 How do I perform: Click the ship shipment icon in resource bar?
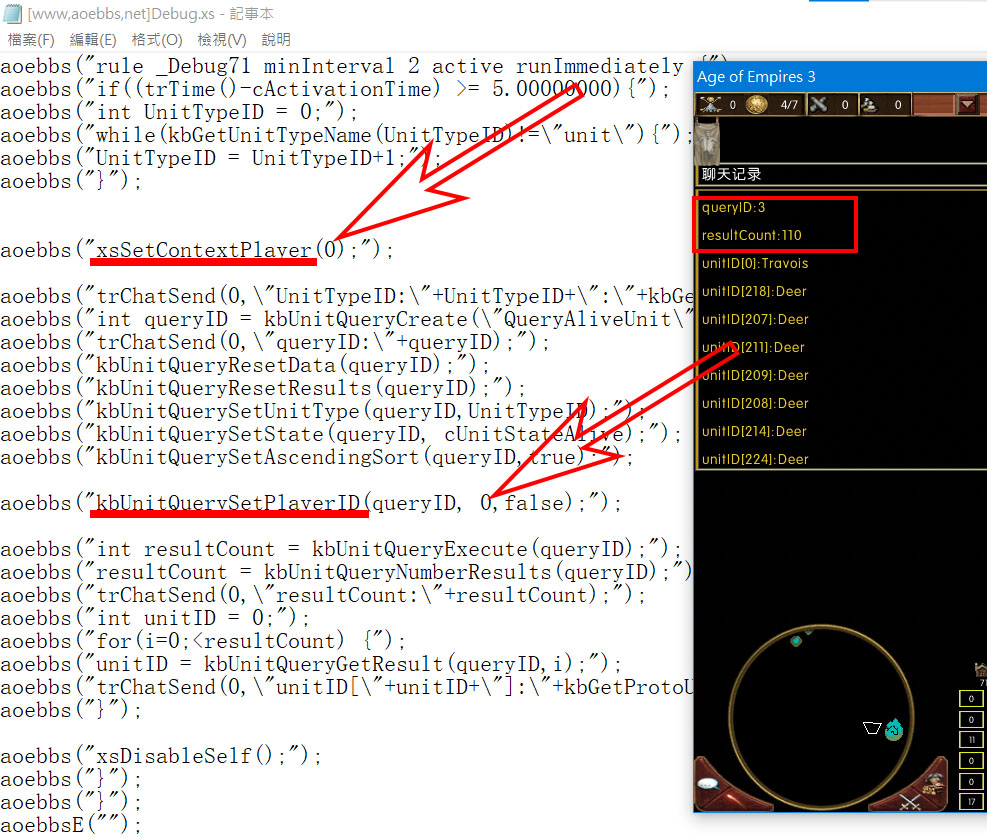[x=869, y=105]
